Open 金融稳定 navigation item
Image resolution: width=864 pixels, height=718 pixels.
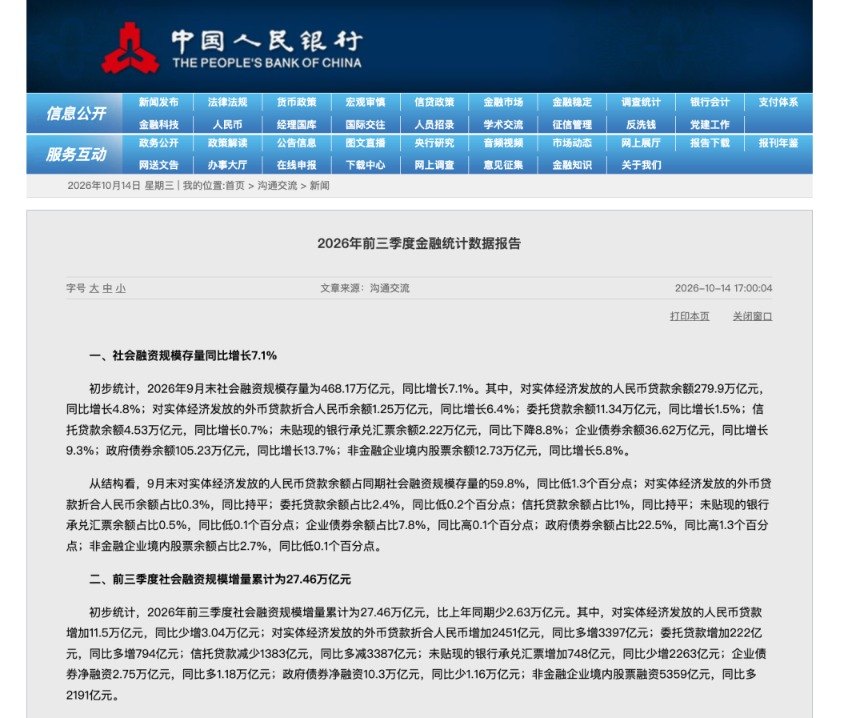pos(572,102)
